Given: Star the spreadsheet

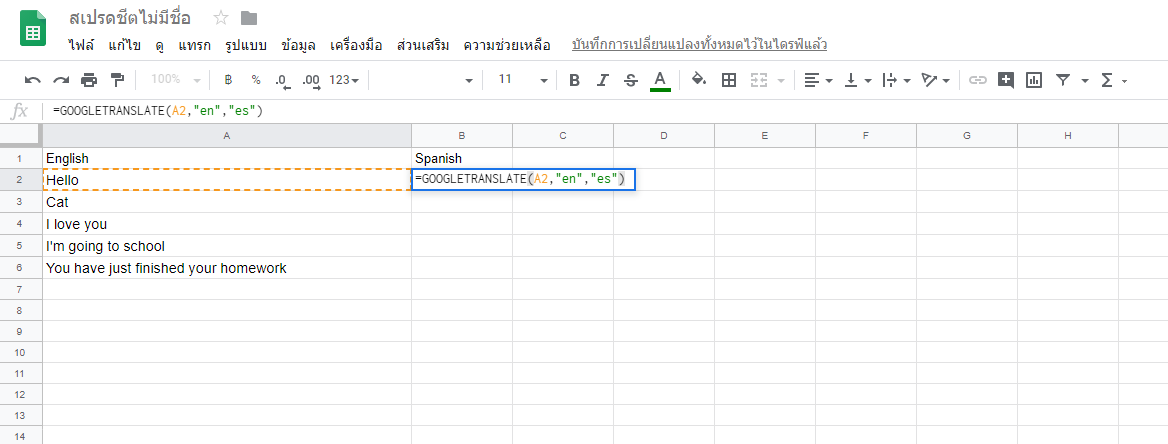Looking at the screenshot, I should pos(221,18).
